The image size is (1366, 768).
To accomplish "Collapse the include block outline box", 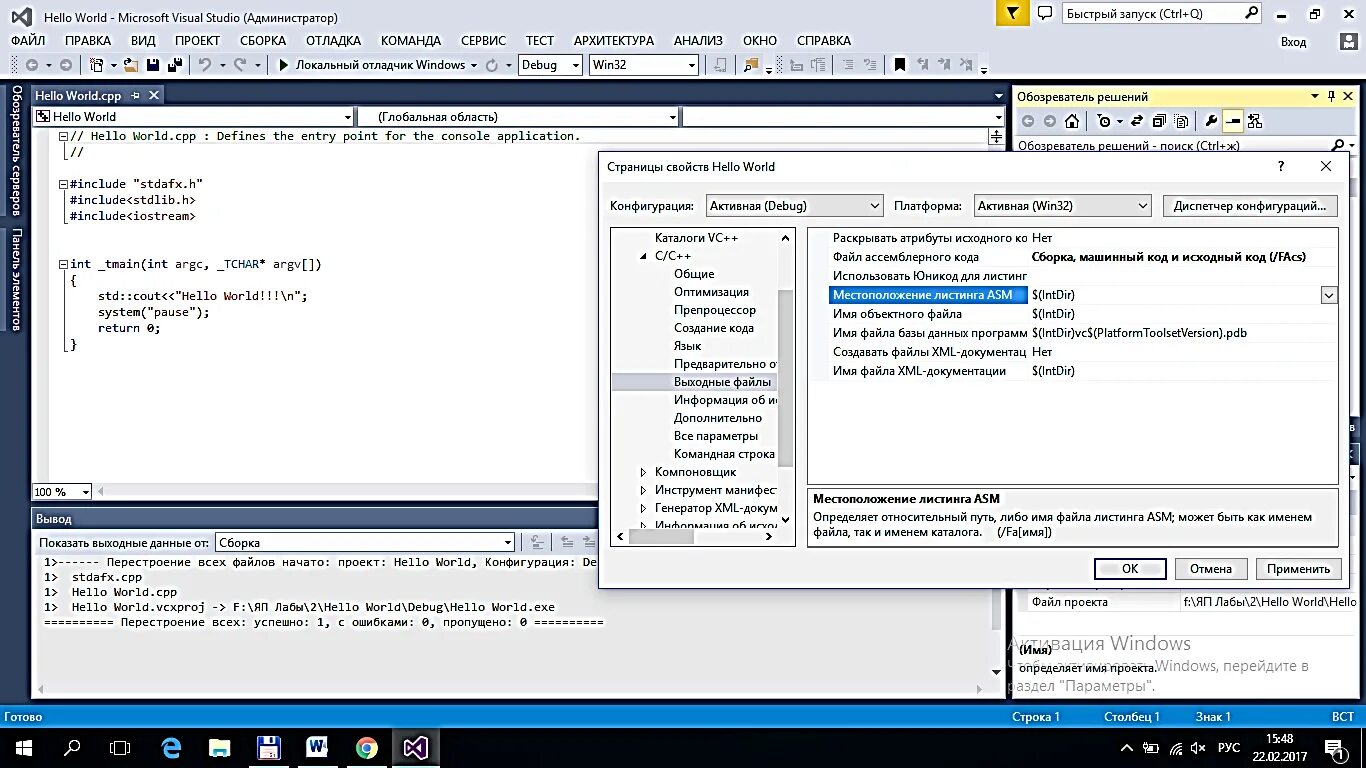I will [63, 184].
